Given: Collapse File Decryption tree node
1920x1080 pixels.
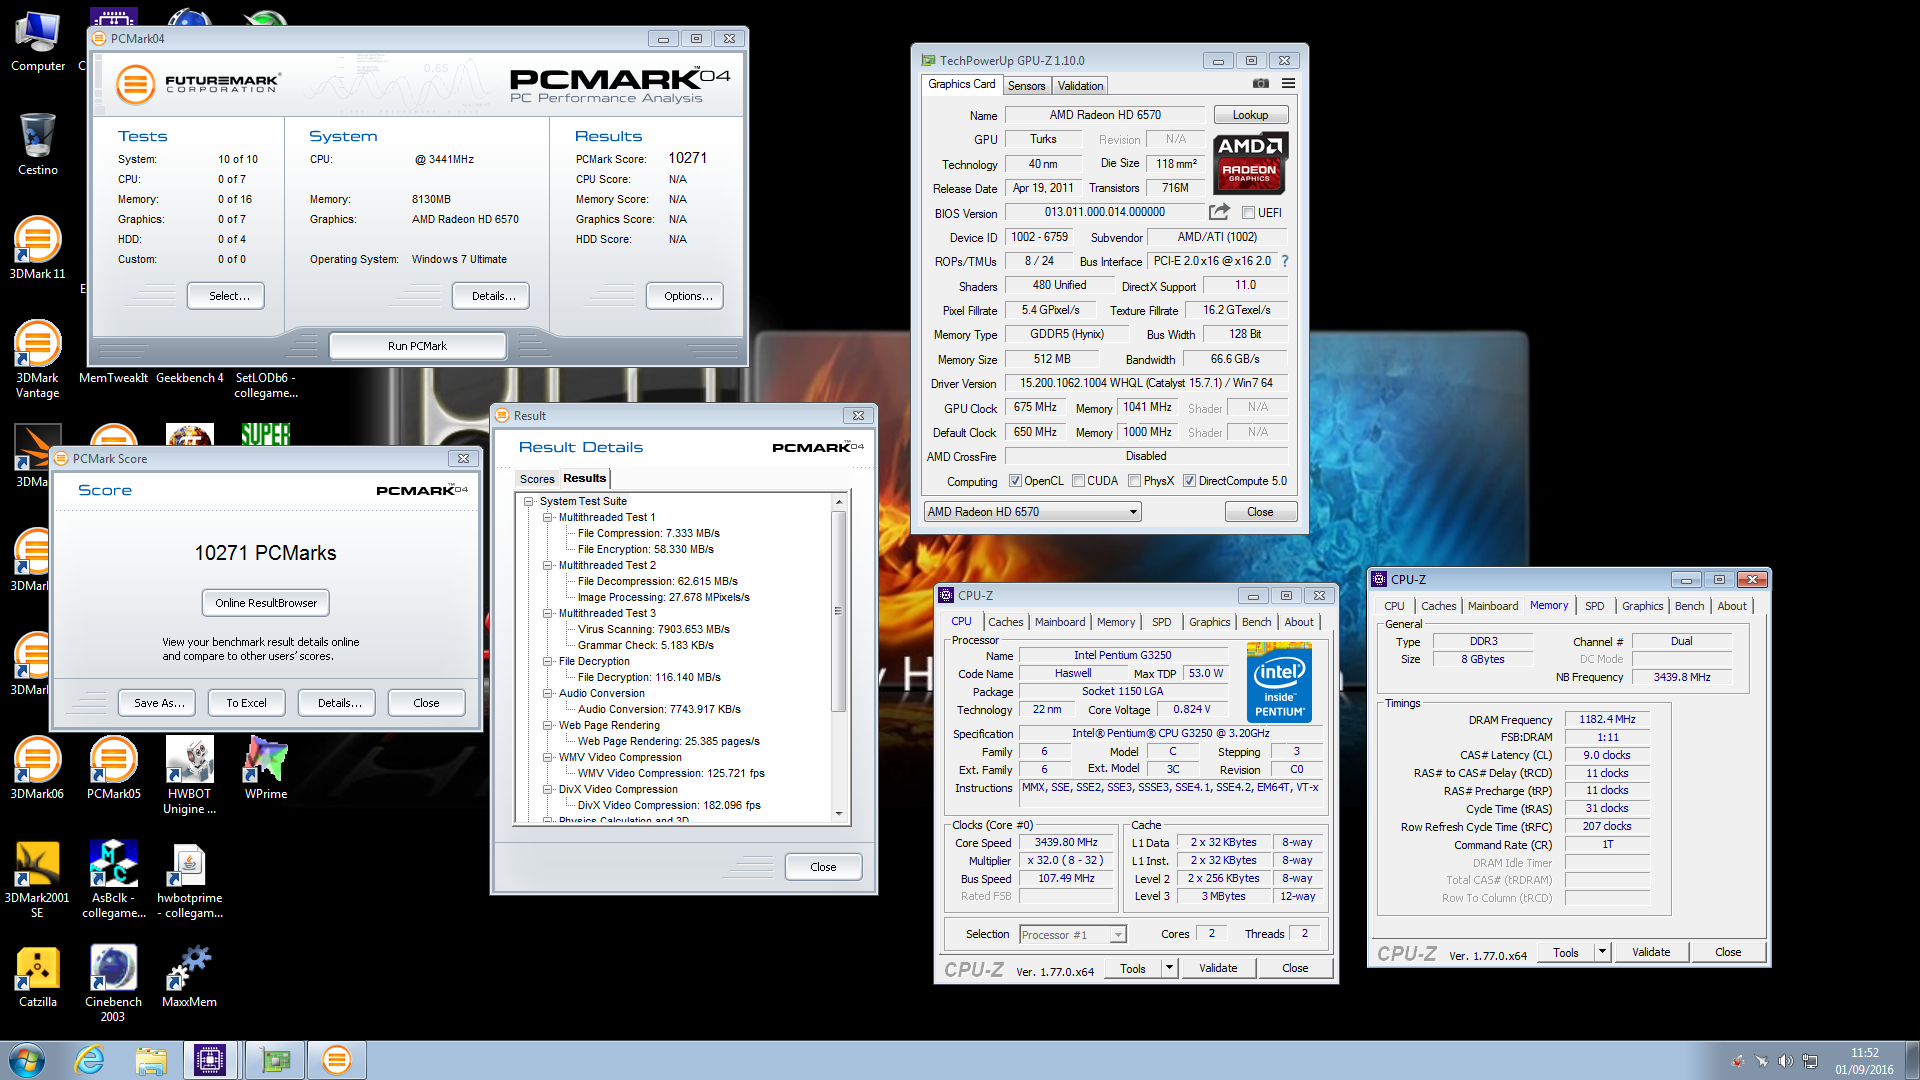Looking at the screenshot, I should click(x=548, y=661).
